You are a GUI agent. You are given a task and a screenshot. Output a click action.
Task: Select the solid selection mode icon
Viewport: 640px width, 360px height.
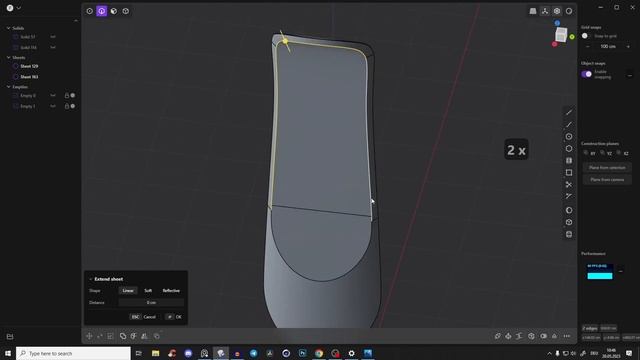tap(126, 11)
